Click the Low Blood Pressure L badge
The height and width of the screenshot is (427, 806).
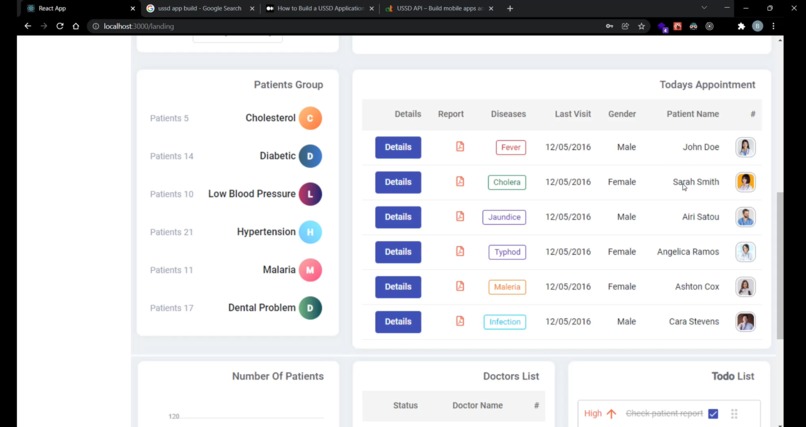click(310, 194)
